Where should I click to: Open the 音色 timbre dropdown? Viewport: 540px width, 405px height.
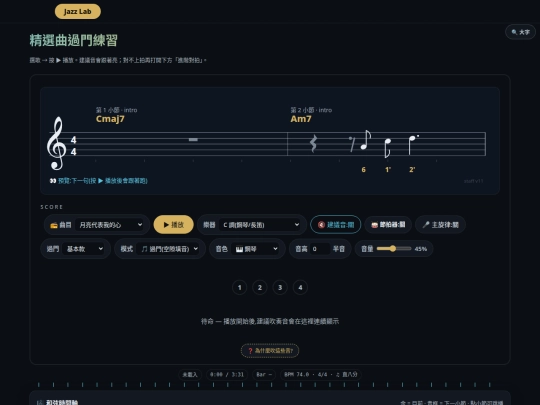coord(255,249)
